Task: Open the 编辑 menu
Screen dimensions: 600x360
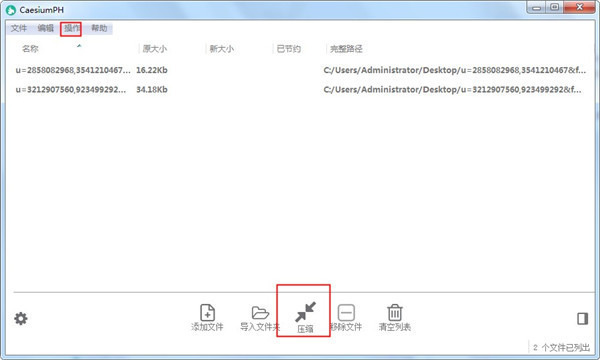Action: tap(46, 28)
